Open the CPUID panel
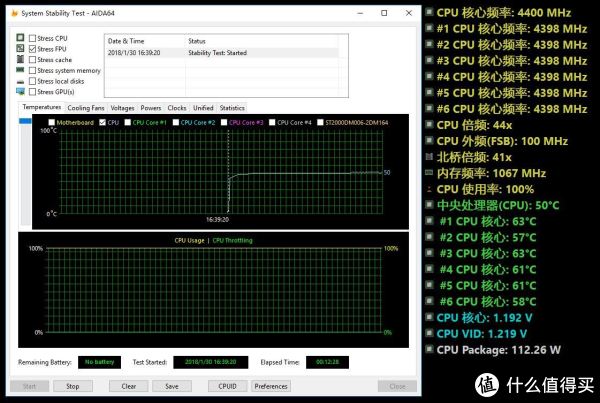The image size is (600, 403). (227, 386)
